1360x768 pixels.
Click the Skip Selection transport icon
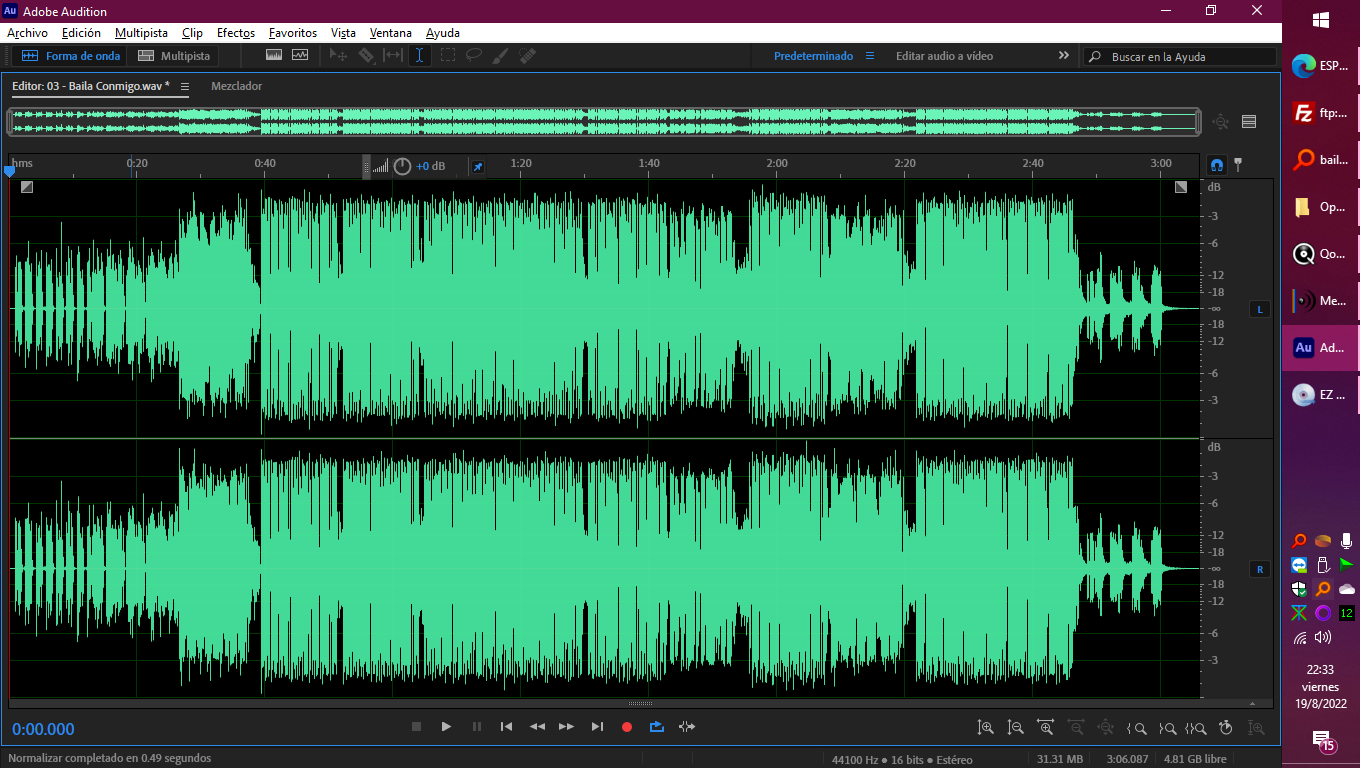(687, 727)
